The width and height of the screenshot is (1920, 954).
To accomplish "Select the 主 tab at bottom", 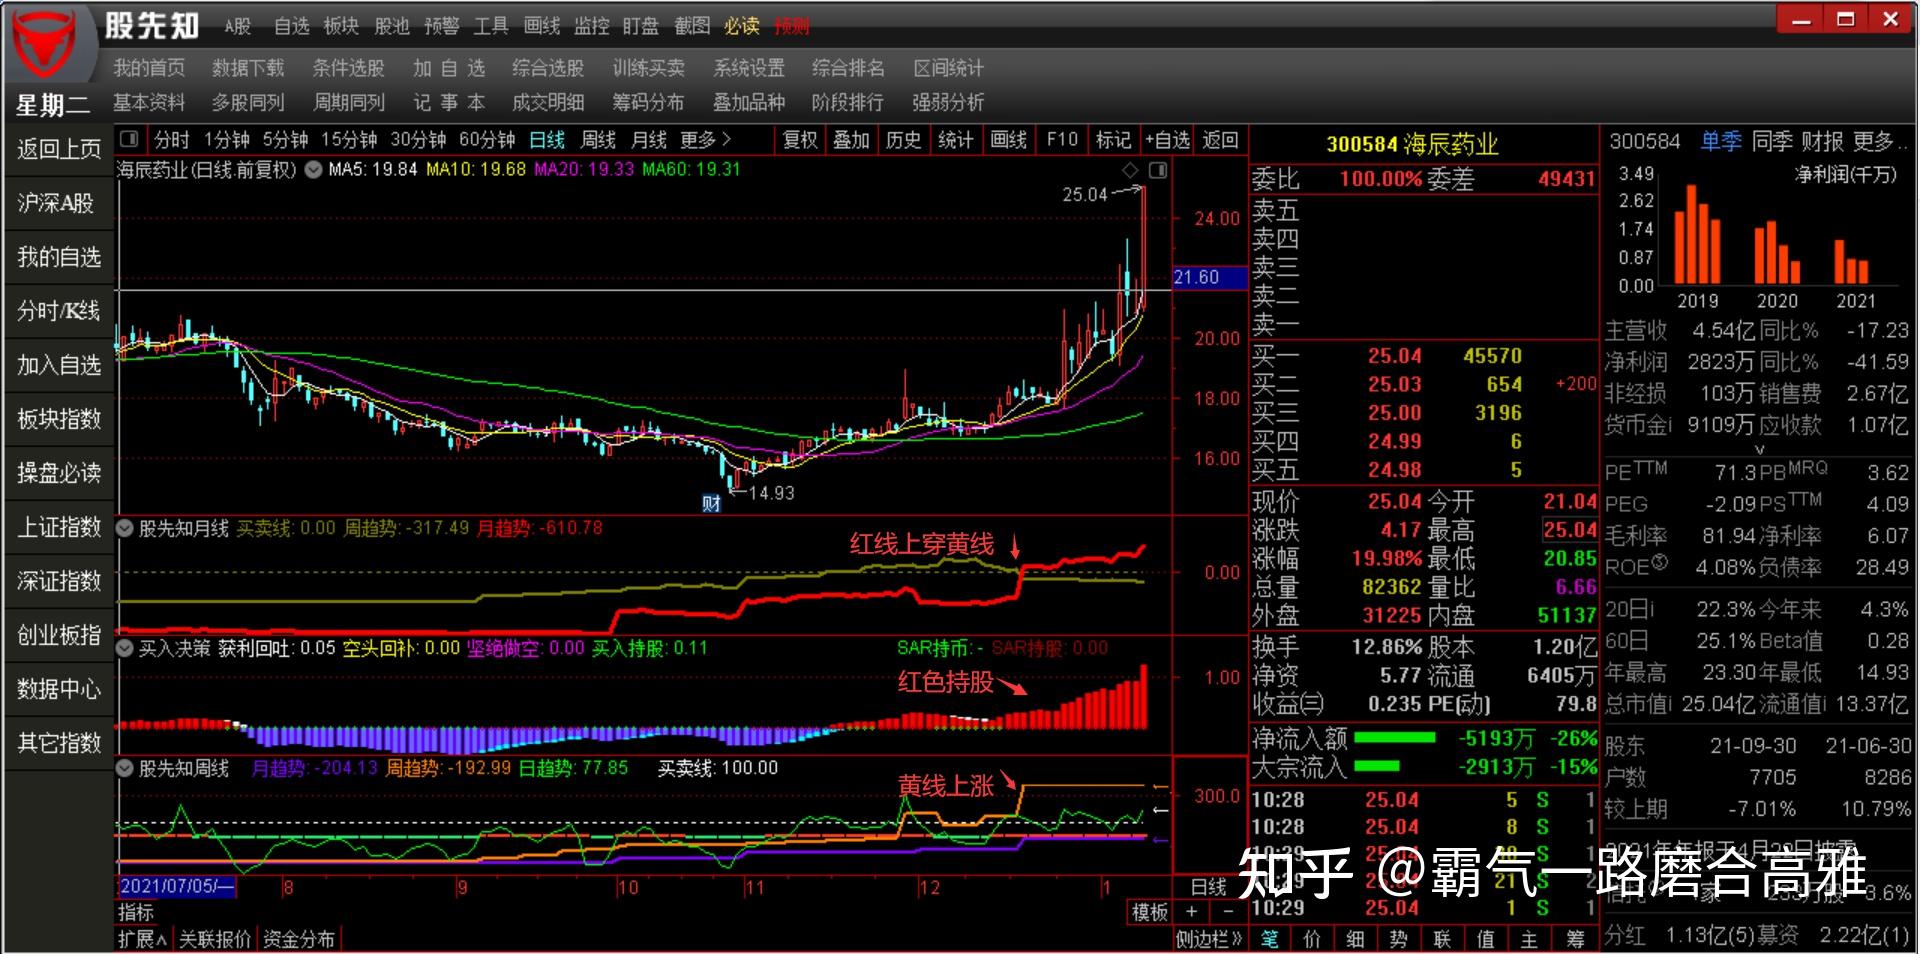I will click(x=1529, y=939).
